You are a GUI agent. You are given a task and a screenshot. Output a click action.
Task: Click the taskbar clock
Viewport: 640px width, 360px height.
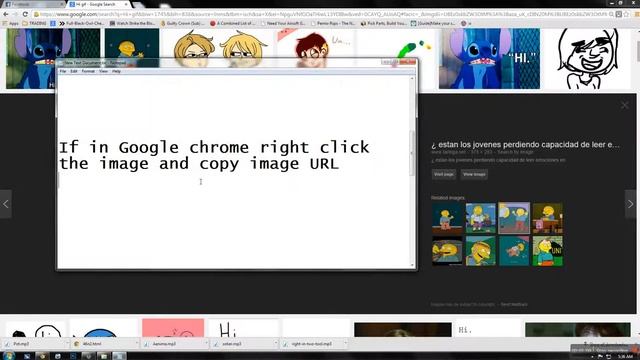coord(625,356)
